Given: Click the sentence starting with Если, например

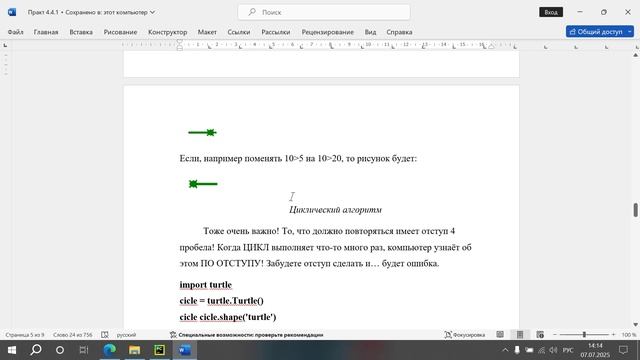Looking at the screenshot, I should tap(298, 158).
